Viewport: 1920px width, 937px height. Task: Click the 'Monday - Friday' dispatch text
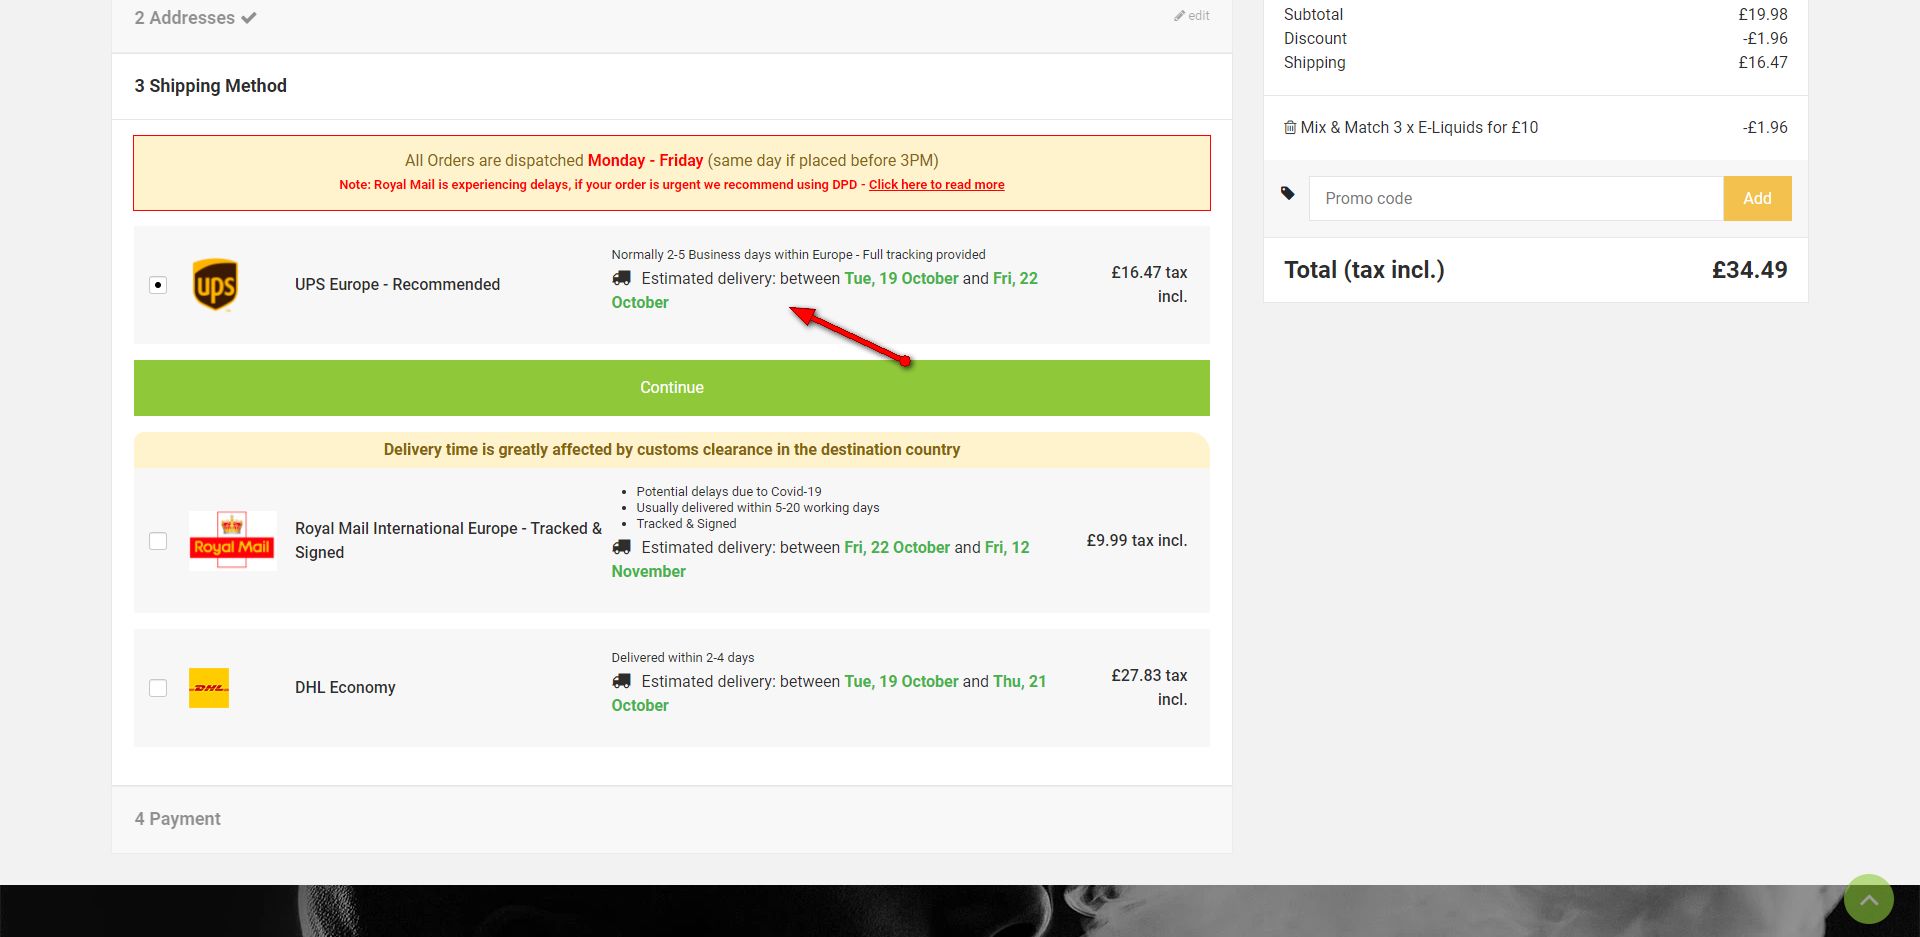click(x=645, y=161)
